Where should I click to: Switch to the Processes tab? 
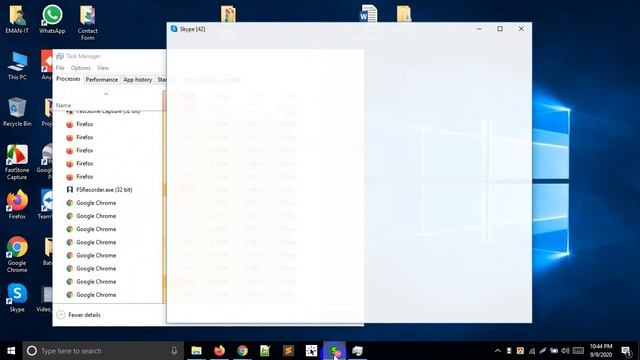point(68,79)
